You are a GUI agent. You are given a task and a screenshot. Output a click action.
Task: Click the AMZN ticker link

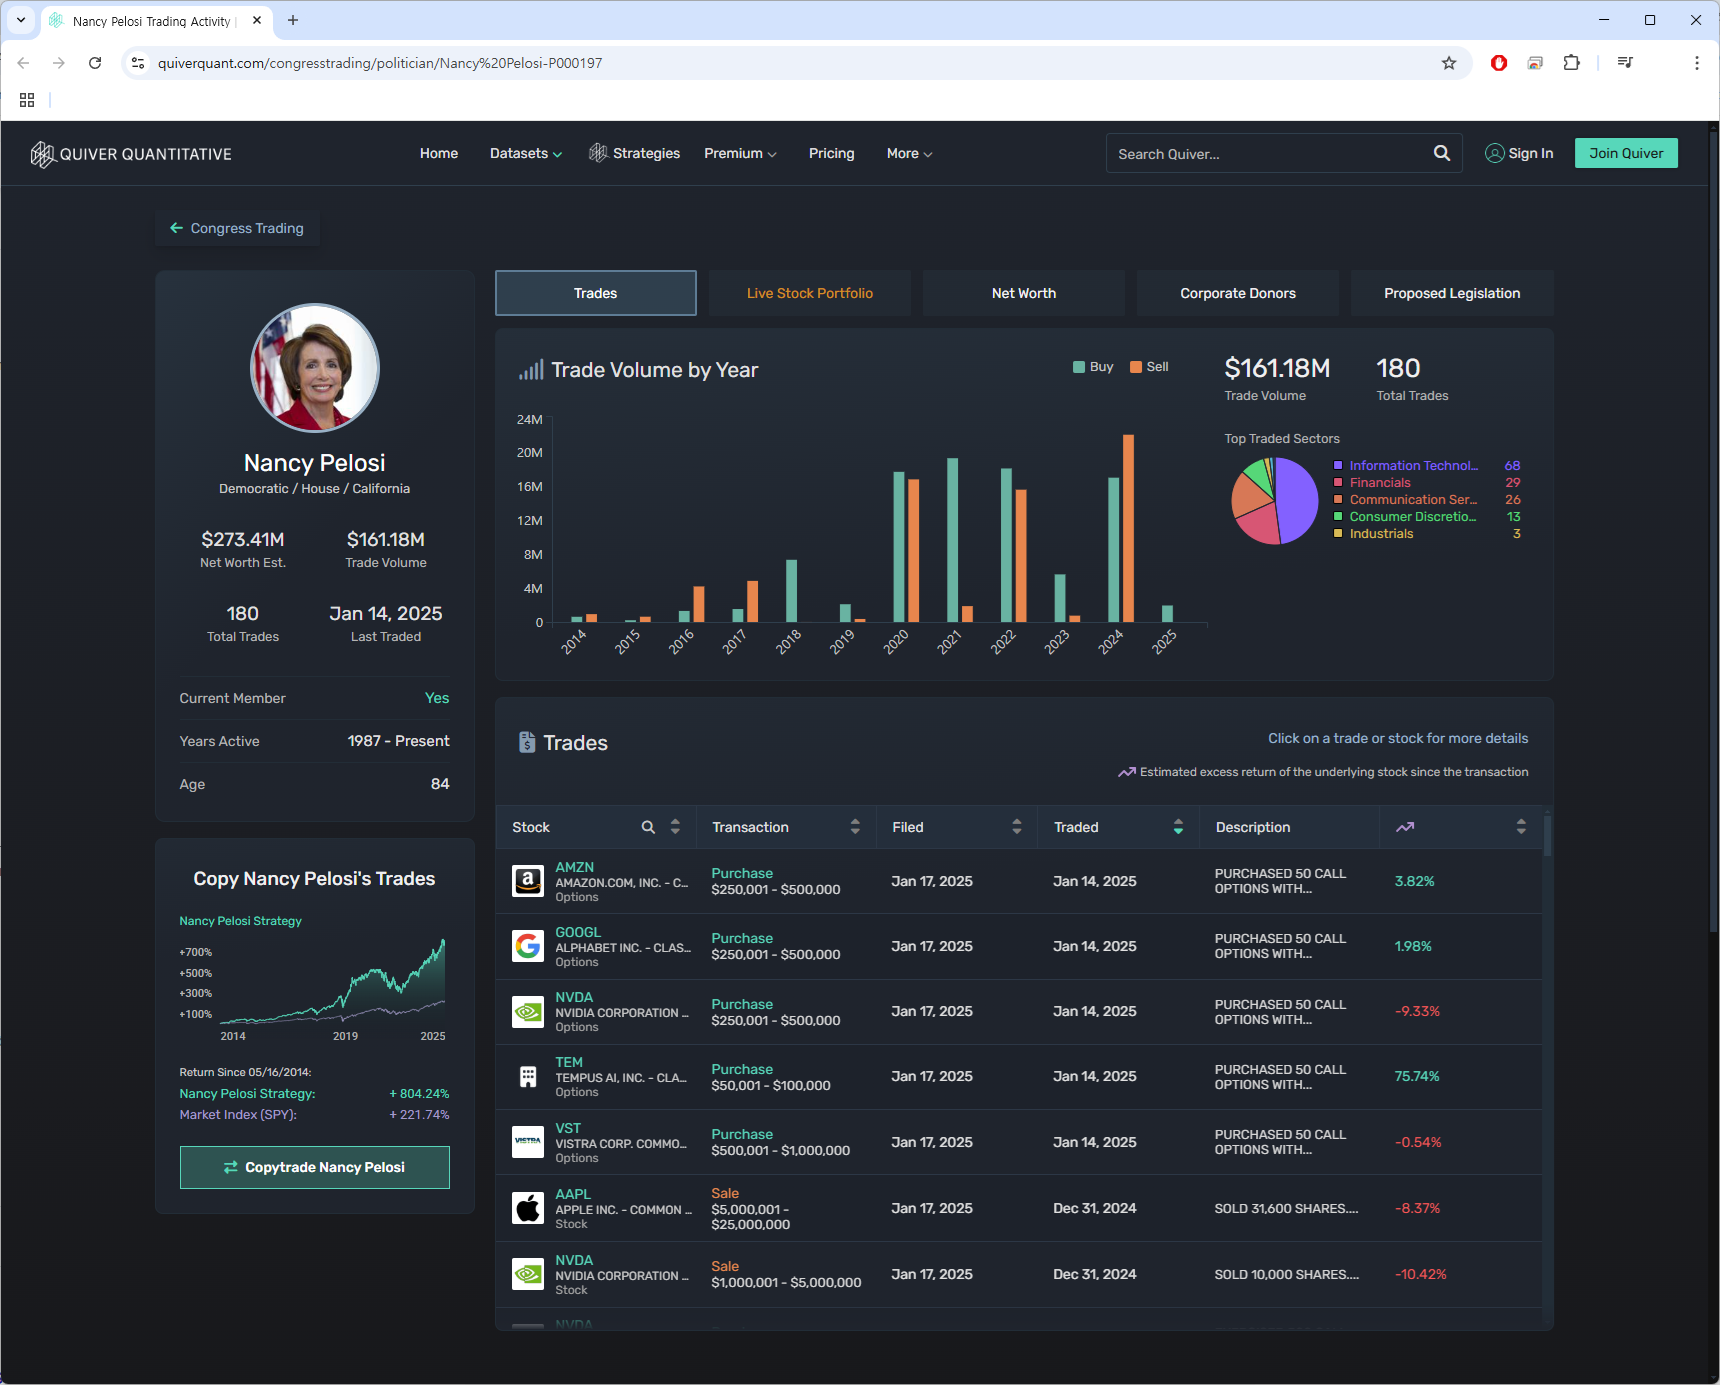tap(575, 867)
